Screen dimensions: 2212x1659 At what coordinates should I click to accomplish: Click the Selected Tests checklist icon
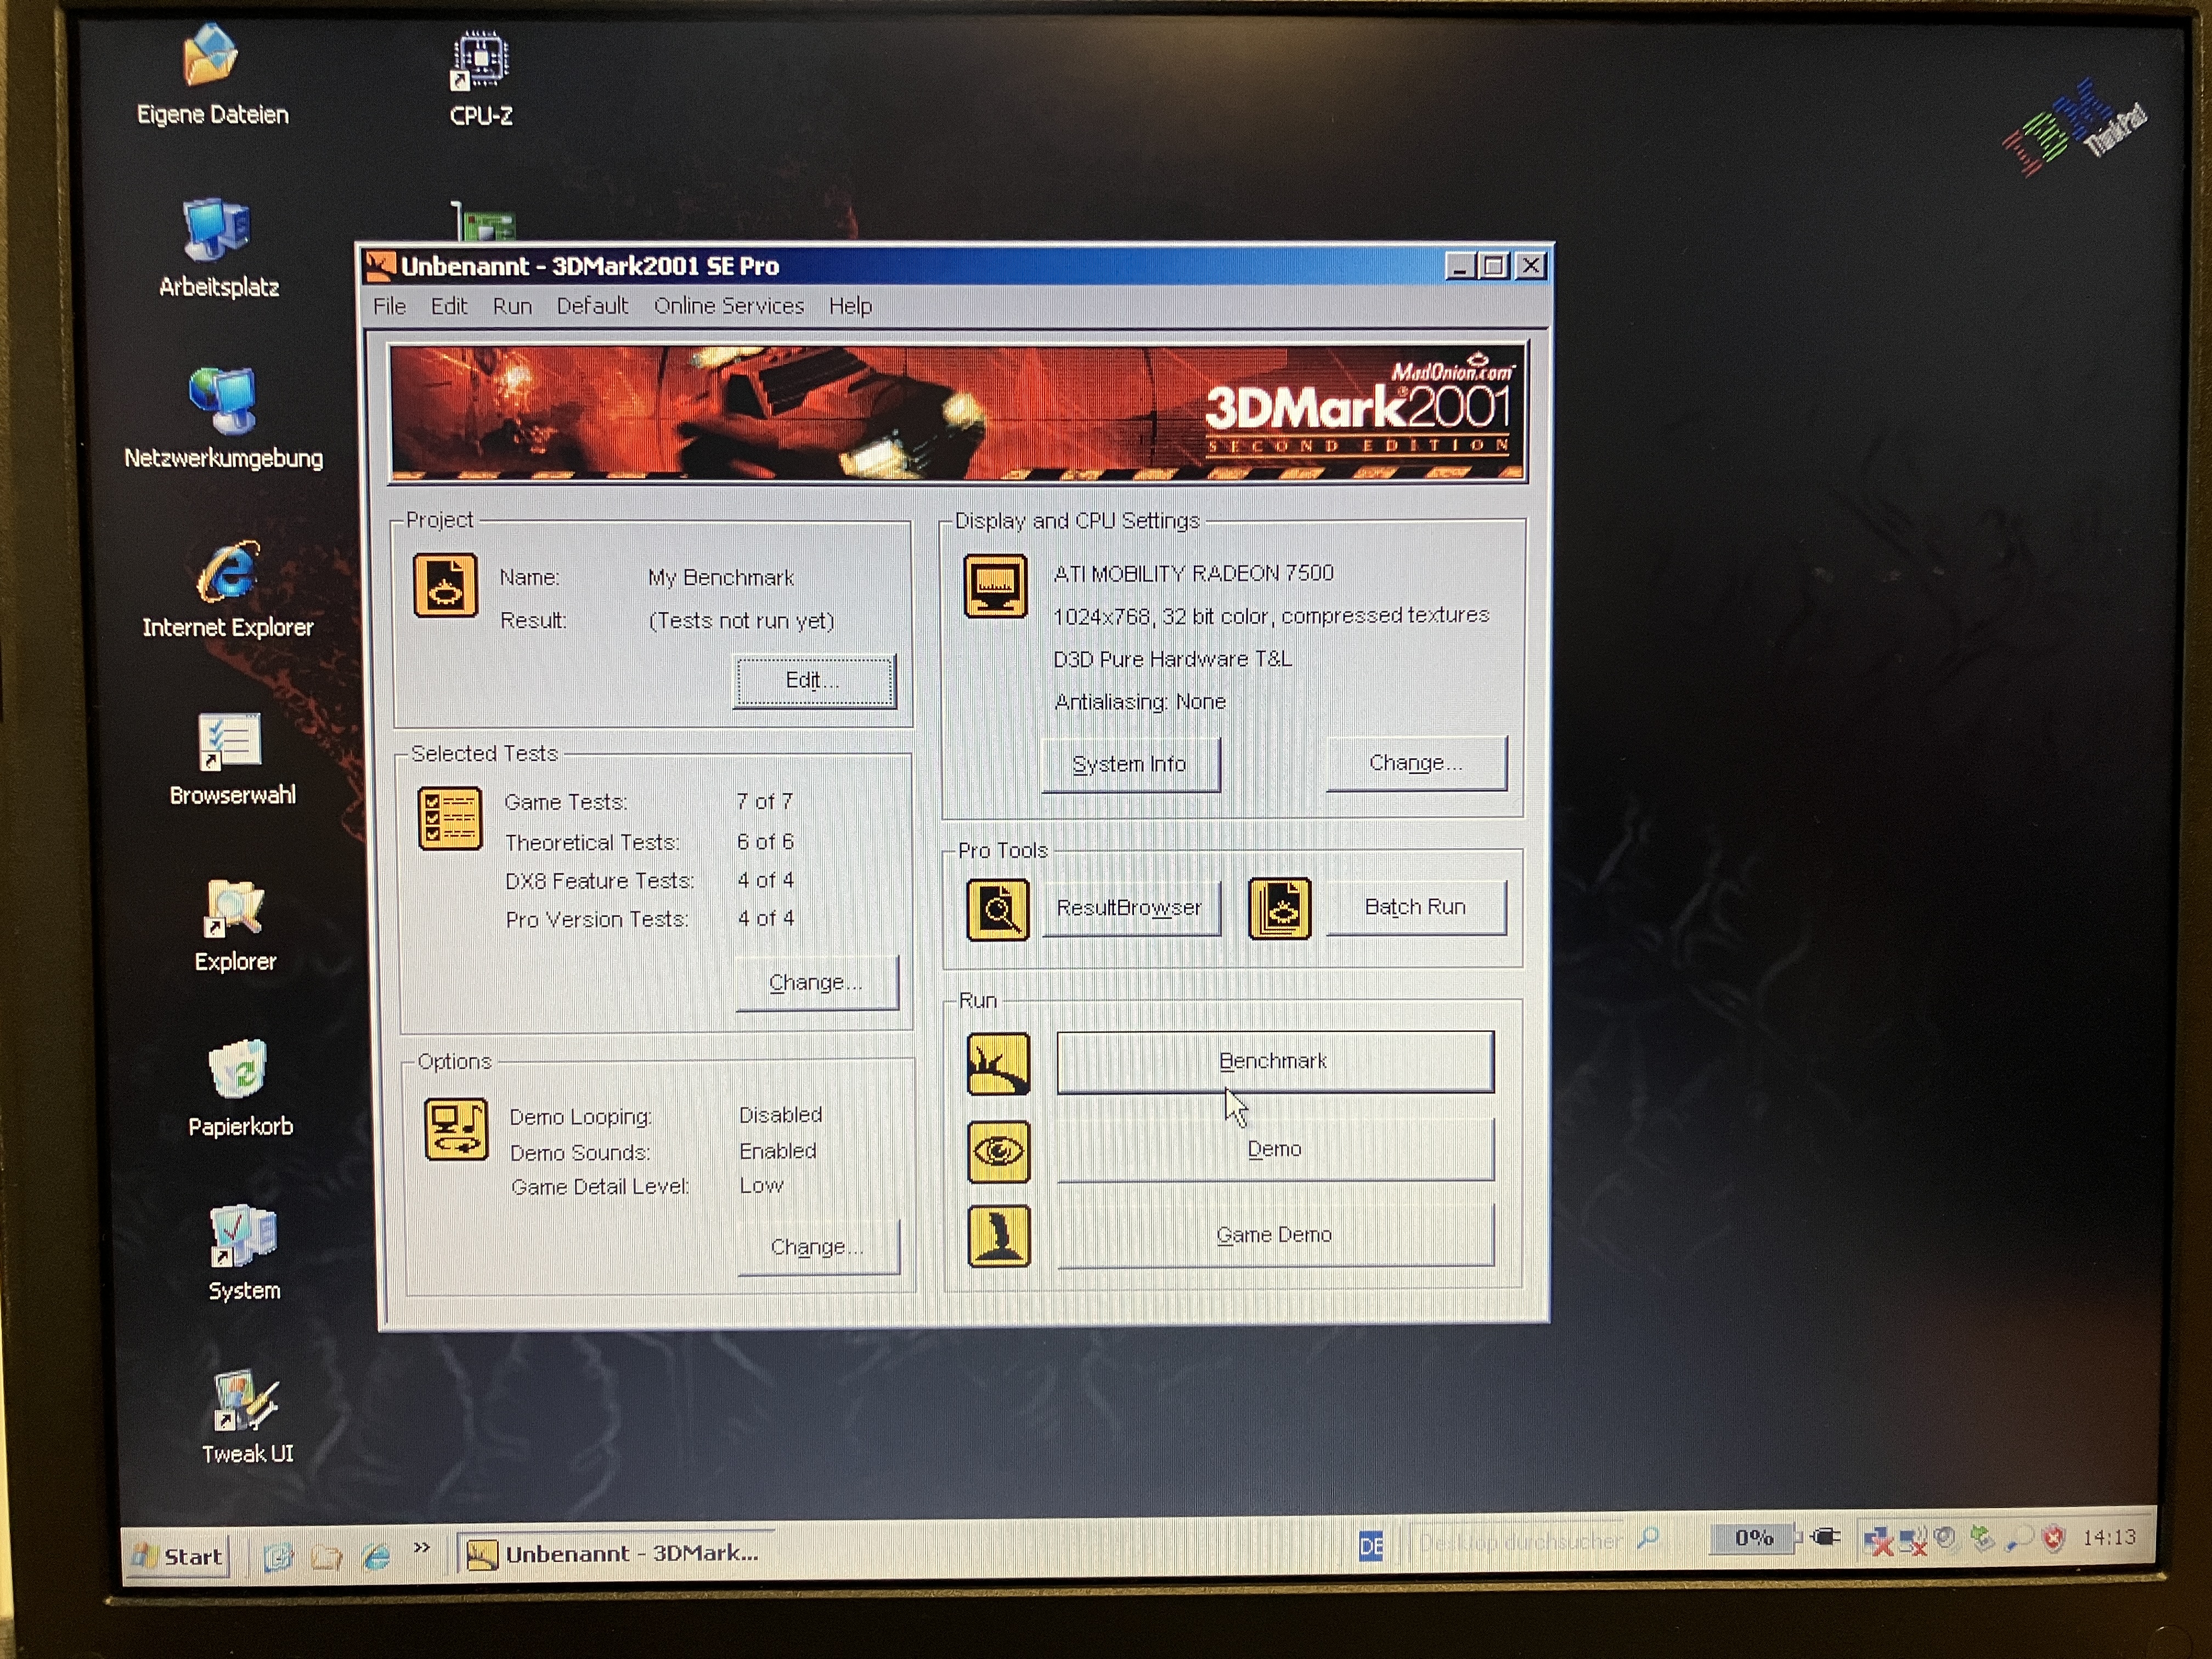(449, 818)
